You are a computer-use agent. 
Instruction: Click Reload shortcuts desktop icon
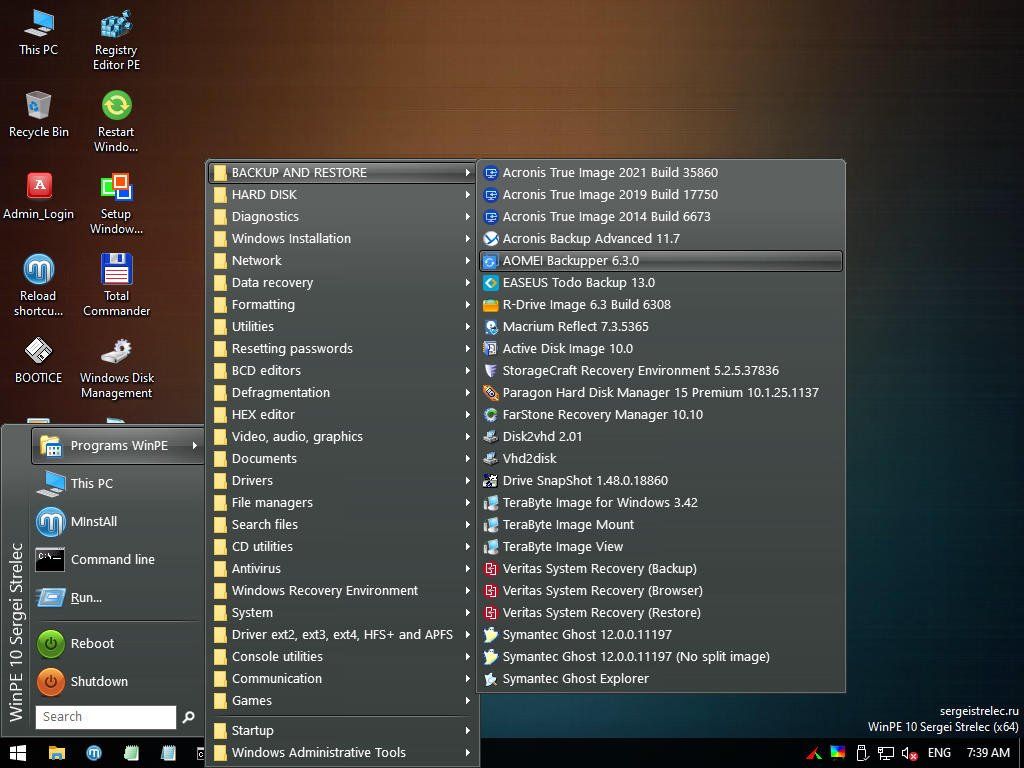[39, 286]
